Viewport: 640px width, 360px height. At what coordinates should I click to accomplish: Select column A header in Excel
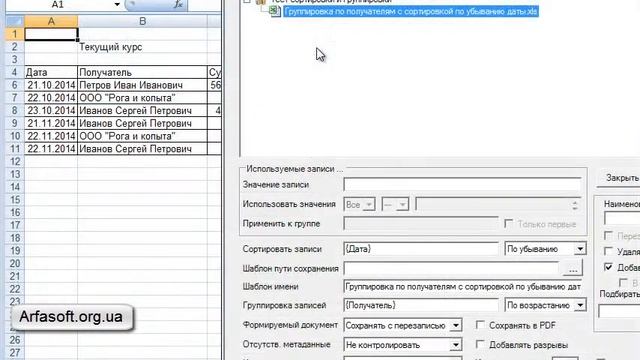tap(51, 21)
